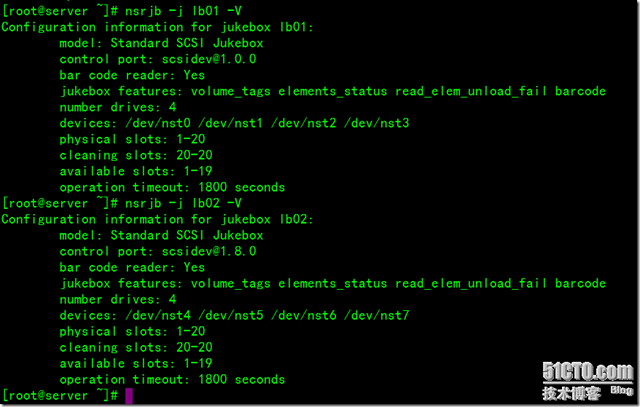
Task: Click the first 'operation timeout: 1800 seconds' line
Action: [x=172, y=187]
